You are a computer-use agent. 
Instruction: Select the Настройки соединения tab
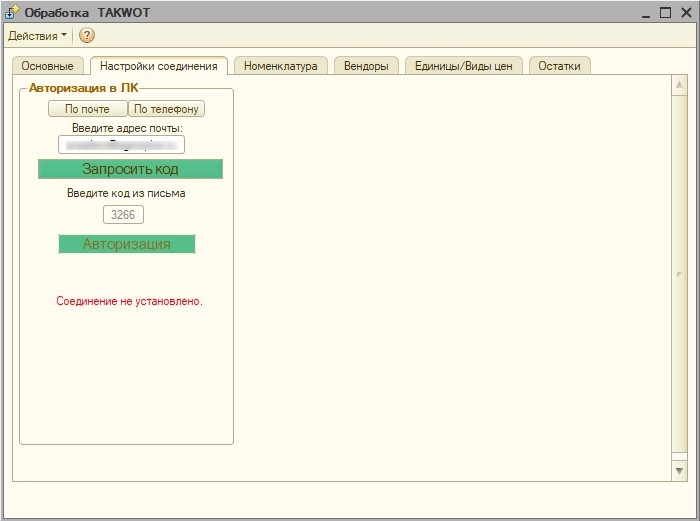(159, 66)
